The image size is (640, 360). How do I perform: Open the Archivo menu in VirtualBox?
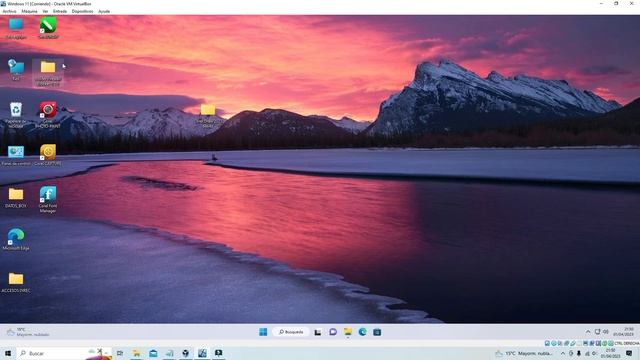pyautogui.click(x=9, y=11)
